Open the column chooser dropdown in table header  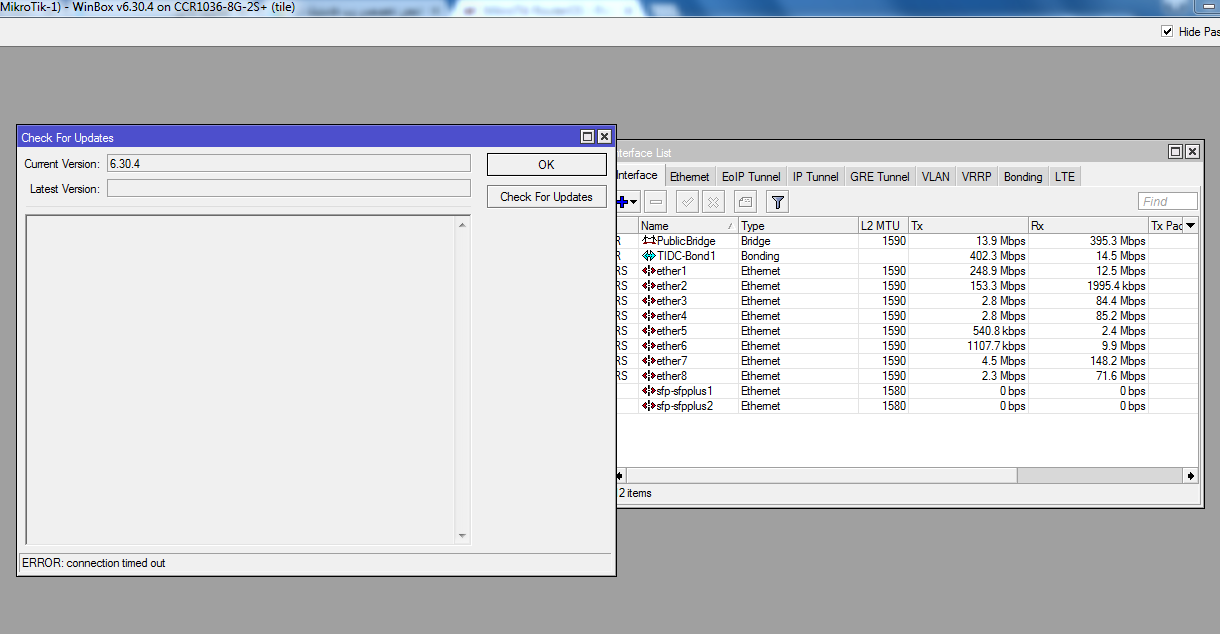click(1190, 226)
